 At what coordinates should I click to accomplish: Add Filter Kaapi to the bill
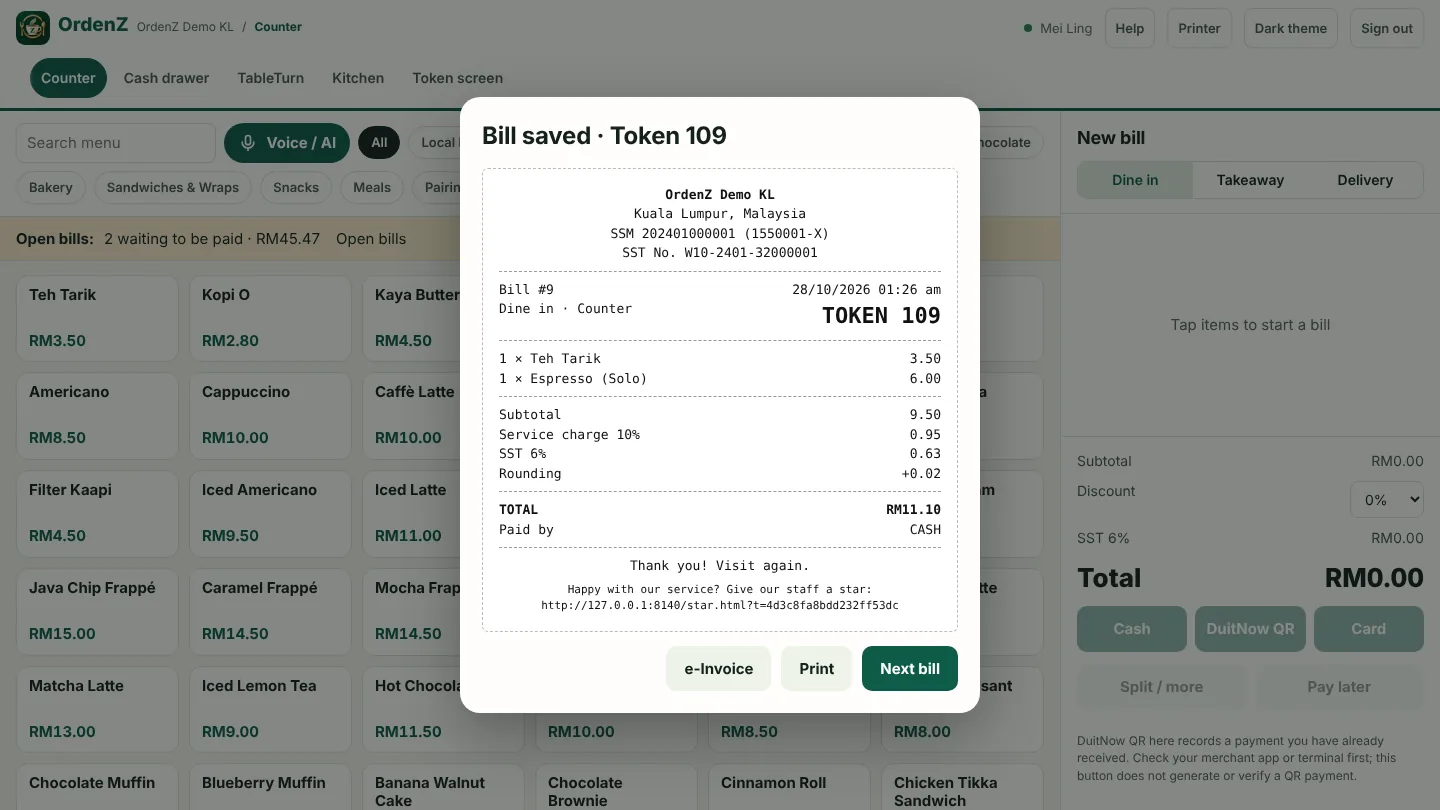[x=97, y=514]
